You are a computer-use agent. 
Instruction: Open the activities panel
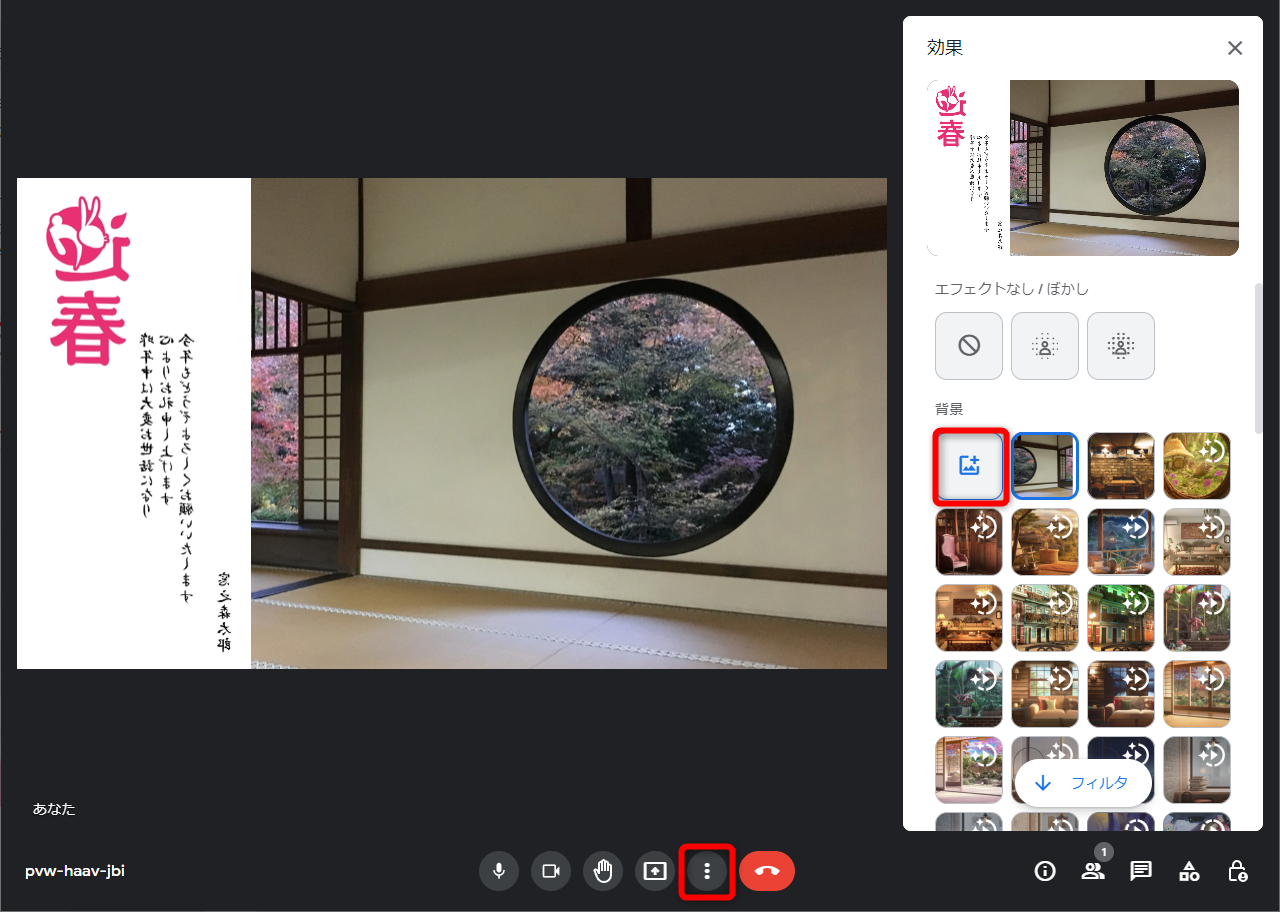click(1189, 871)
